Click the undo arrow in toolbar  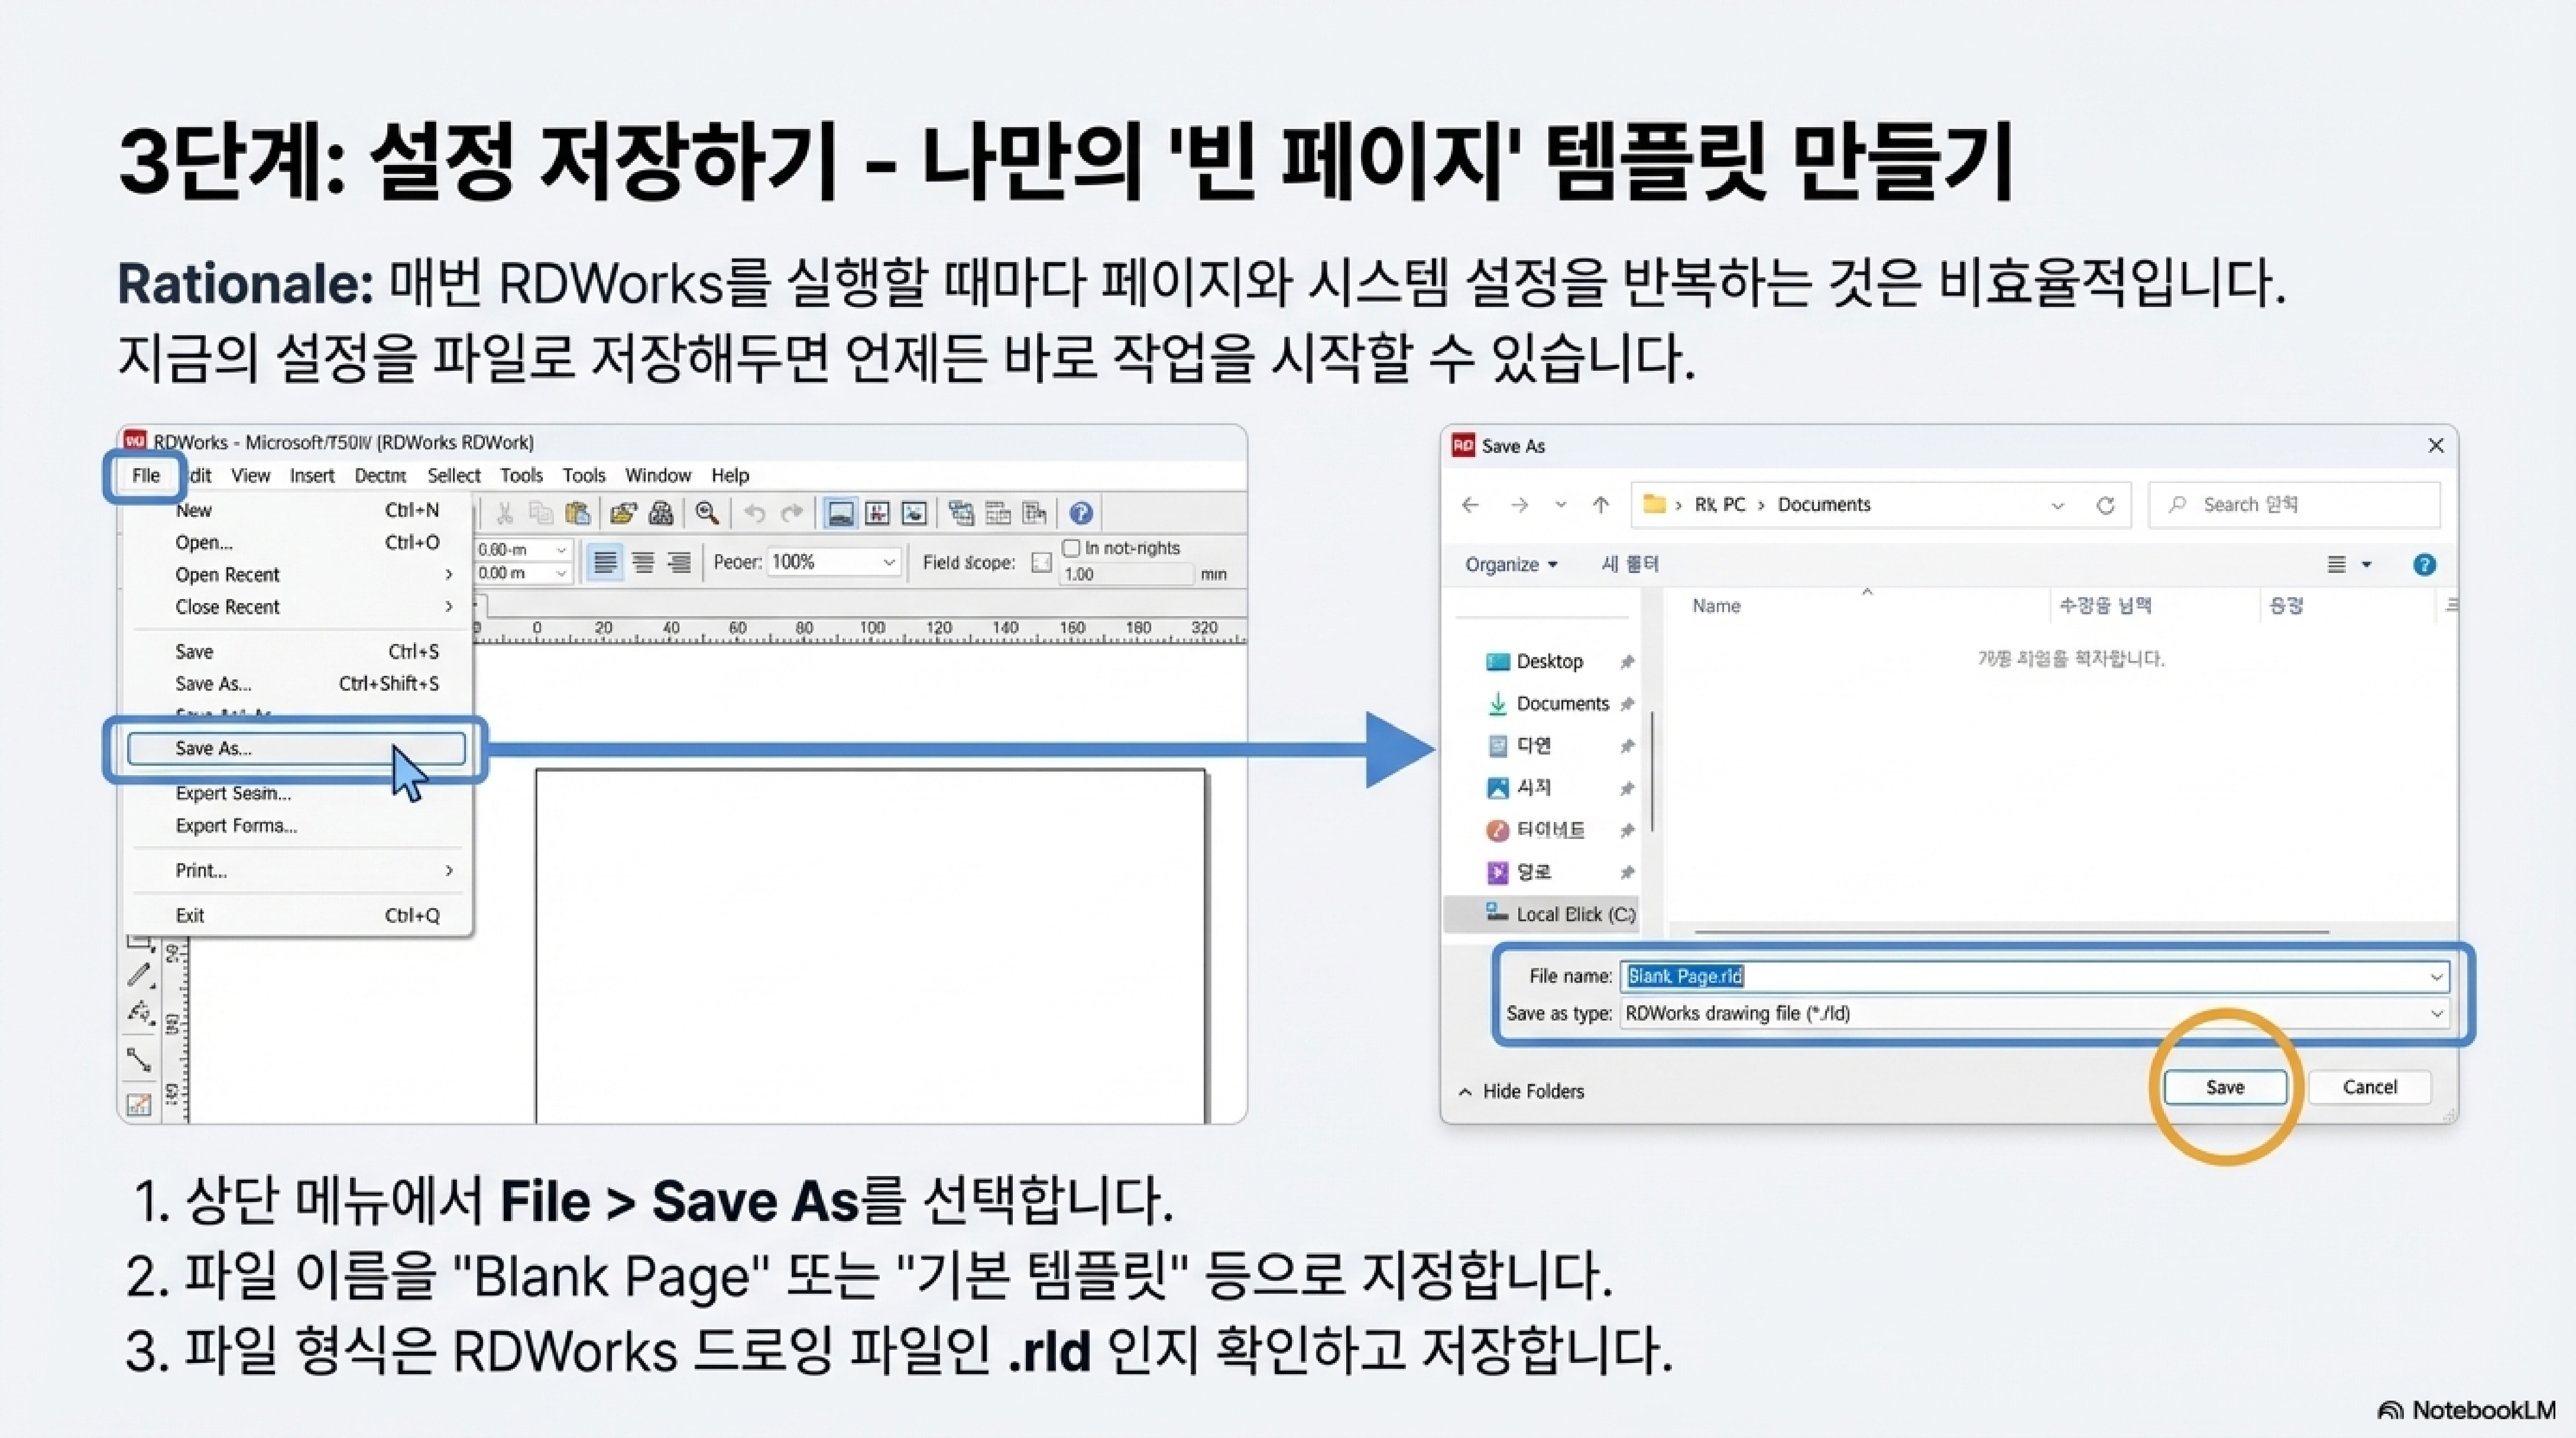click(x=755, y=513)
